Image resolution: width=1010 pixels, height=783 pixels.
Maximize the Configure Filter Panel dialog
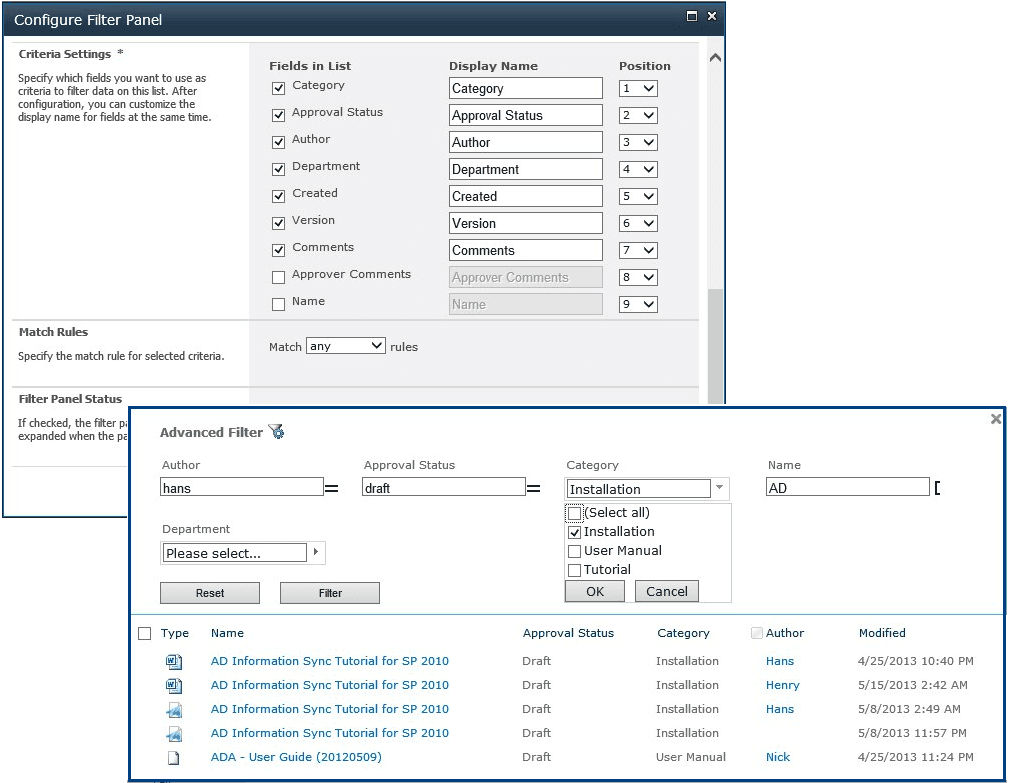click(692, 16)
